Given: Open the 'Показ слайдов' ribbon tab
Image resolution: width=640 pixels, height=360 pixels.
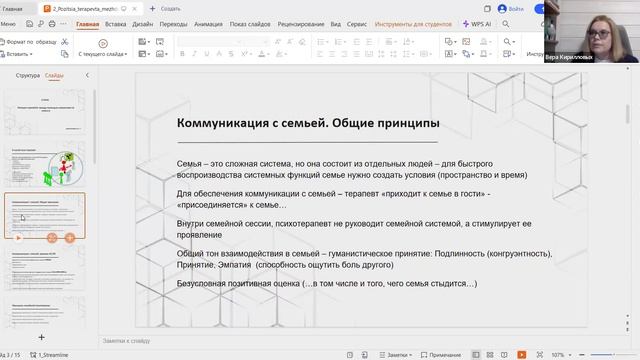Looking at the screenshot, I should tap(250, 24).
